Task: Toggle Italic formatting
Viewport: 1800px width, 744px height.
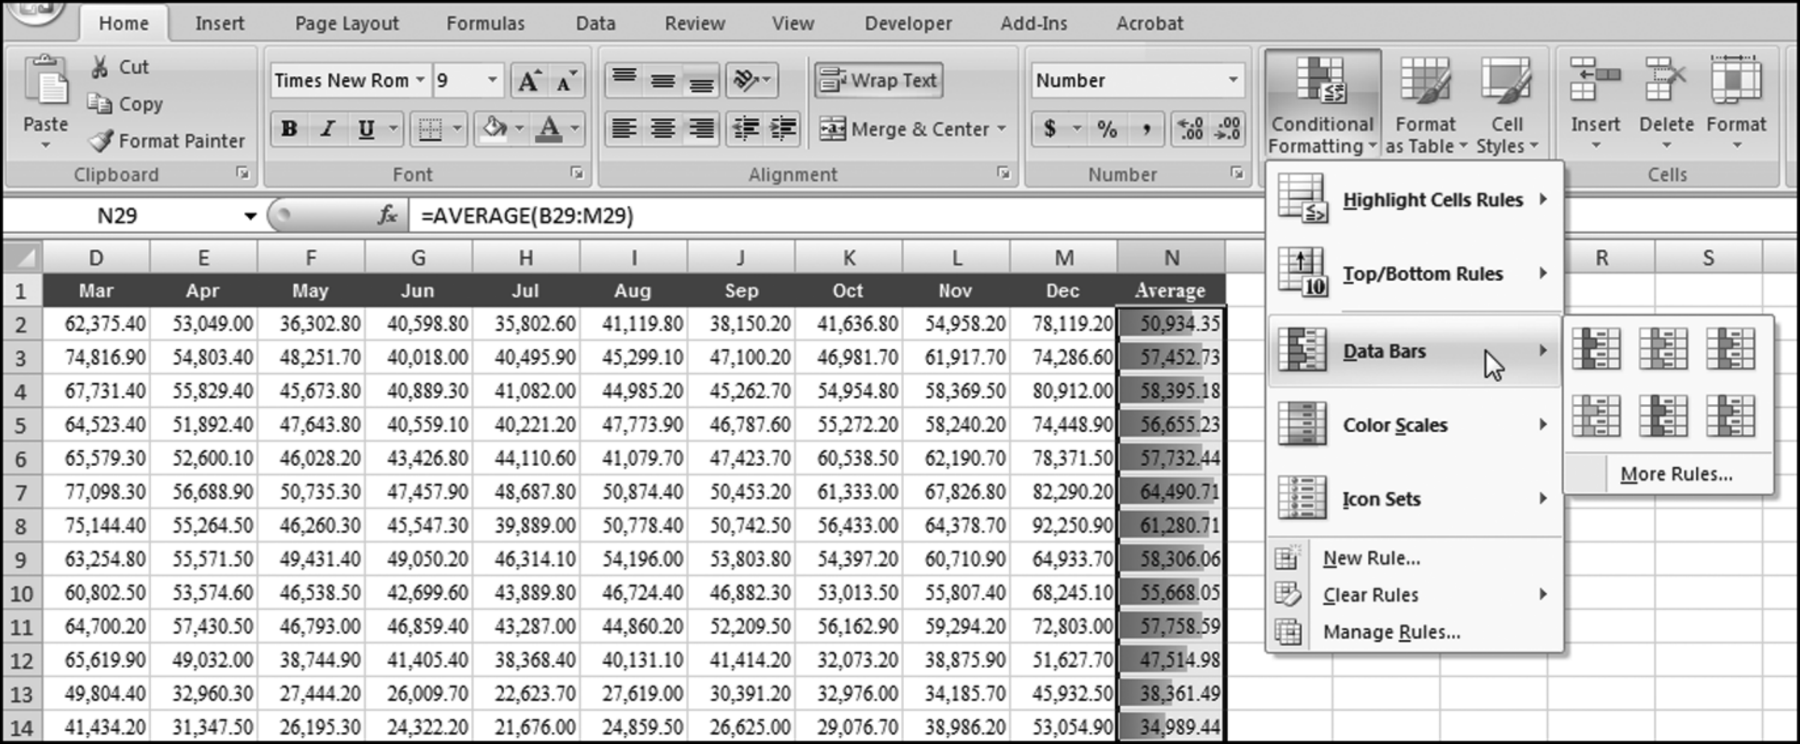Action: click(327, 129)
